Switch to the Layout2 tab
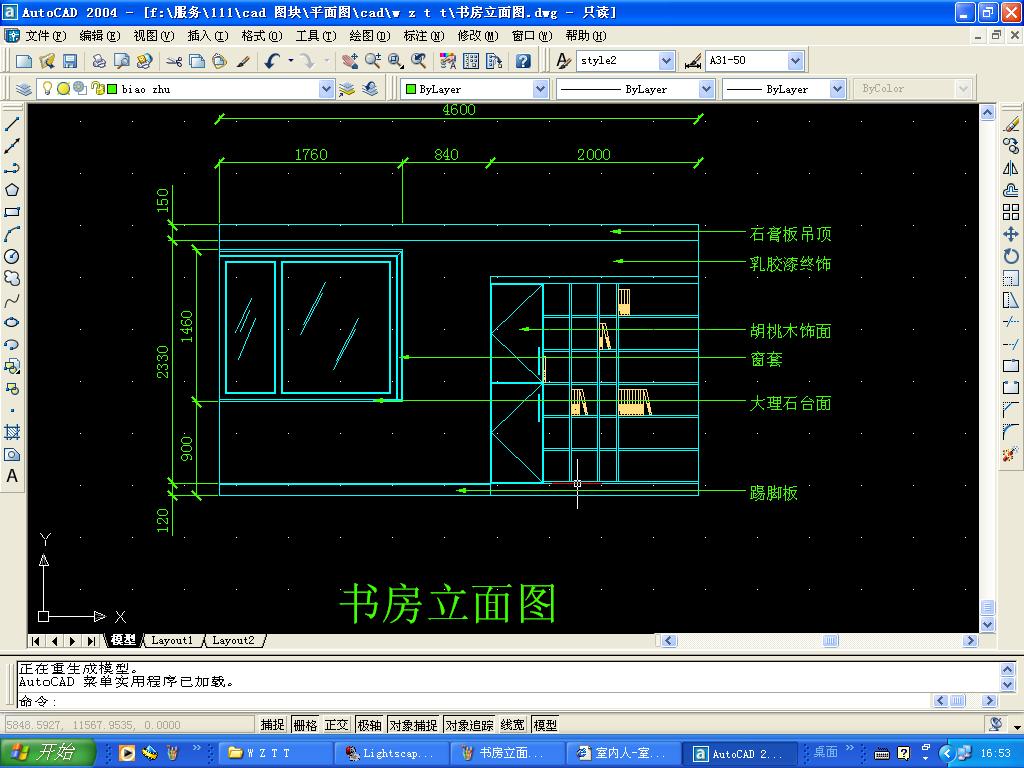 pos(233,641)
